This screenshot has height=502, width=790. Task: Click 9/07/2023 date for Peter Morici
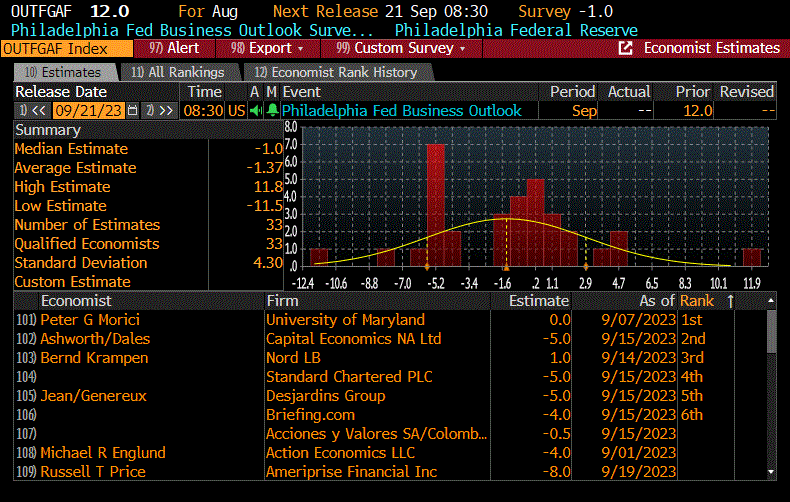pyautogui.click(x=638, y=320)
